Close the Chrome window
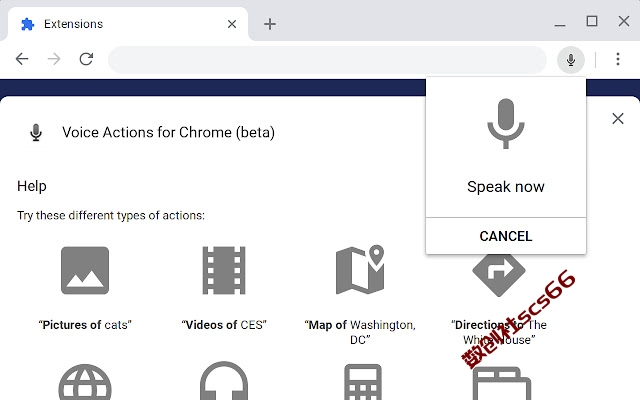Screen dimensions: 640x400 tap(624, 21)
